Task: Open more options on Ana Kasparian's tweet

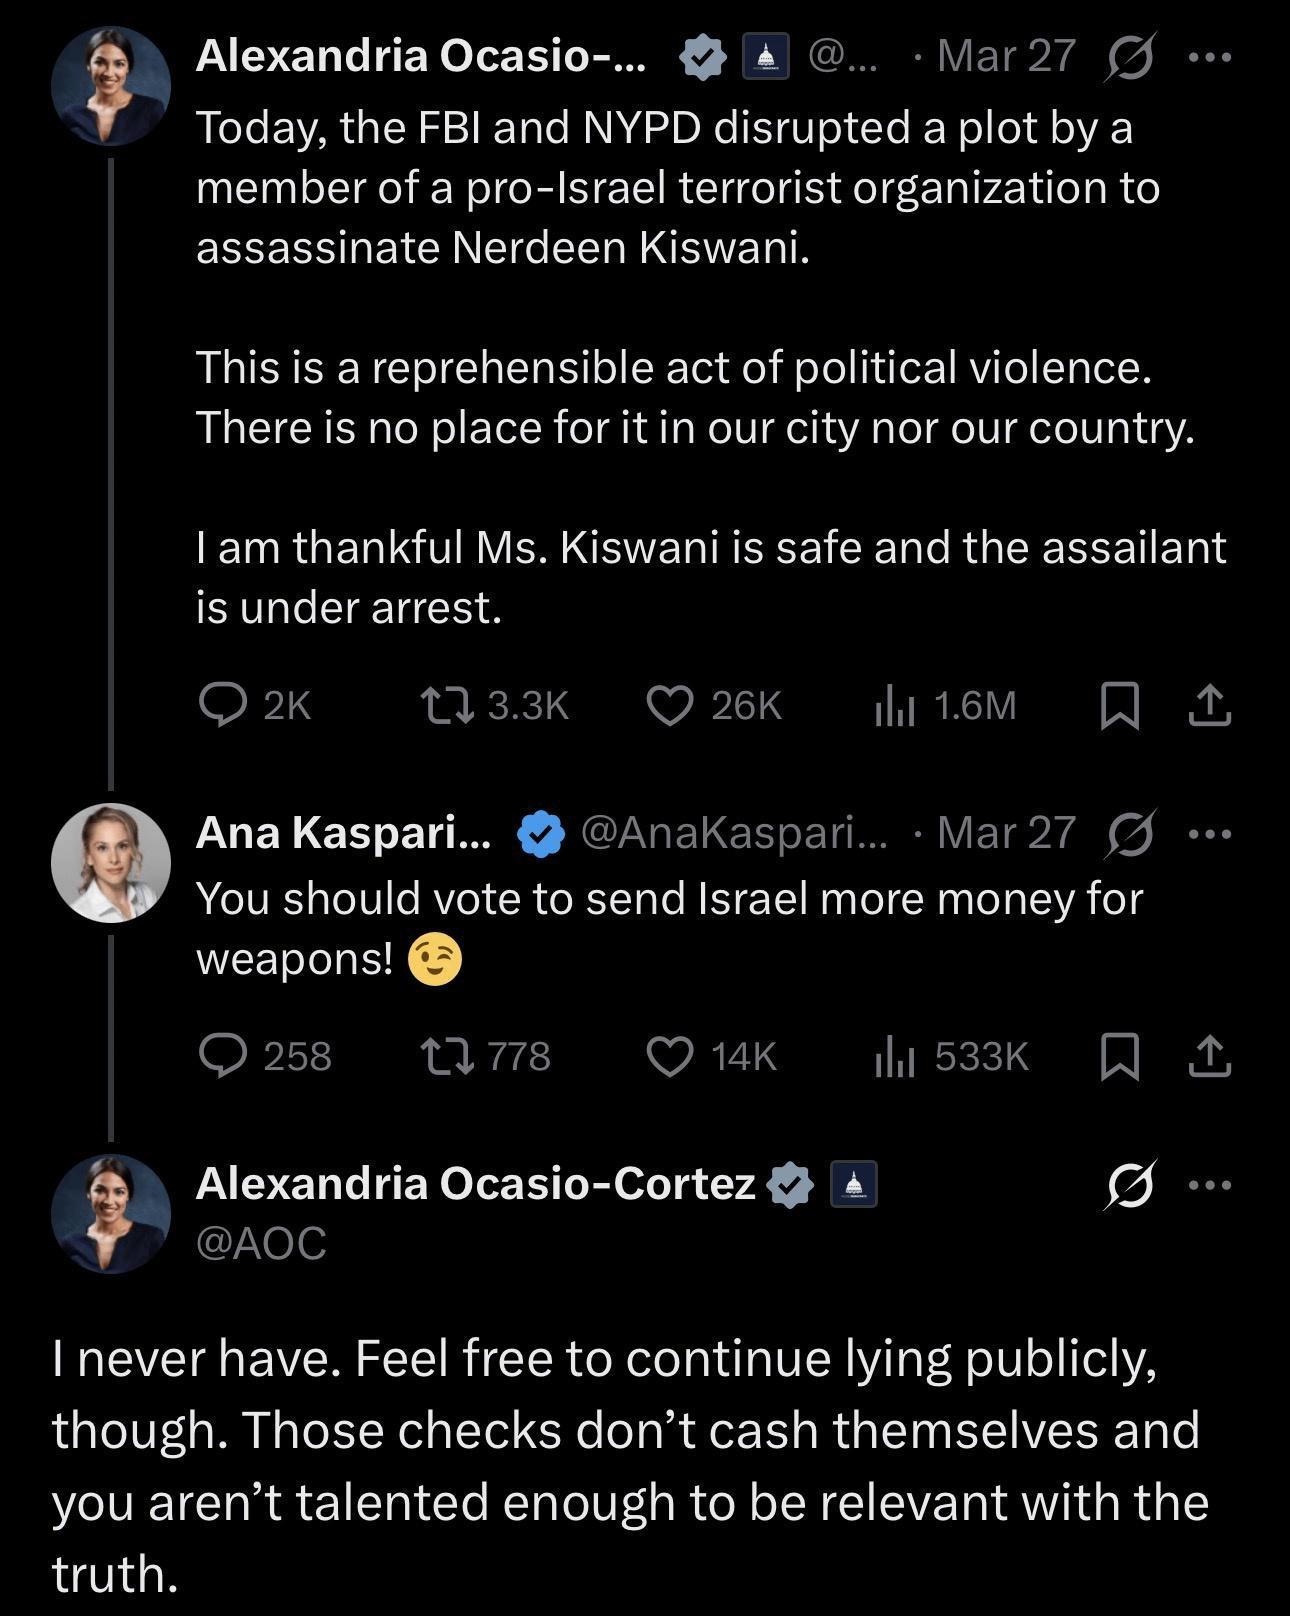Action: point(1210,833)
